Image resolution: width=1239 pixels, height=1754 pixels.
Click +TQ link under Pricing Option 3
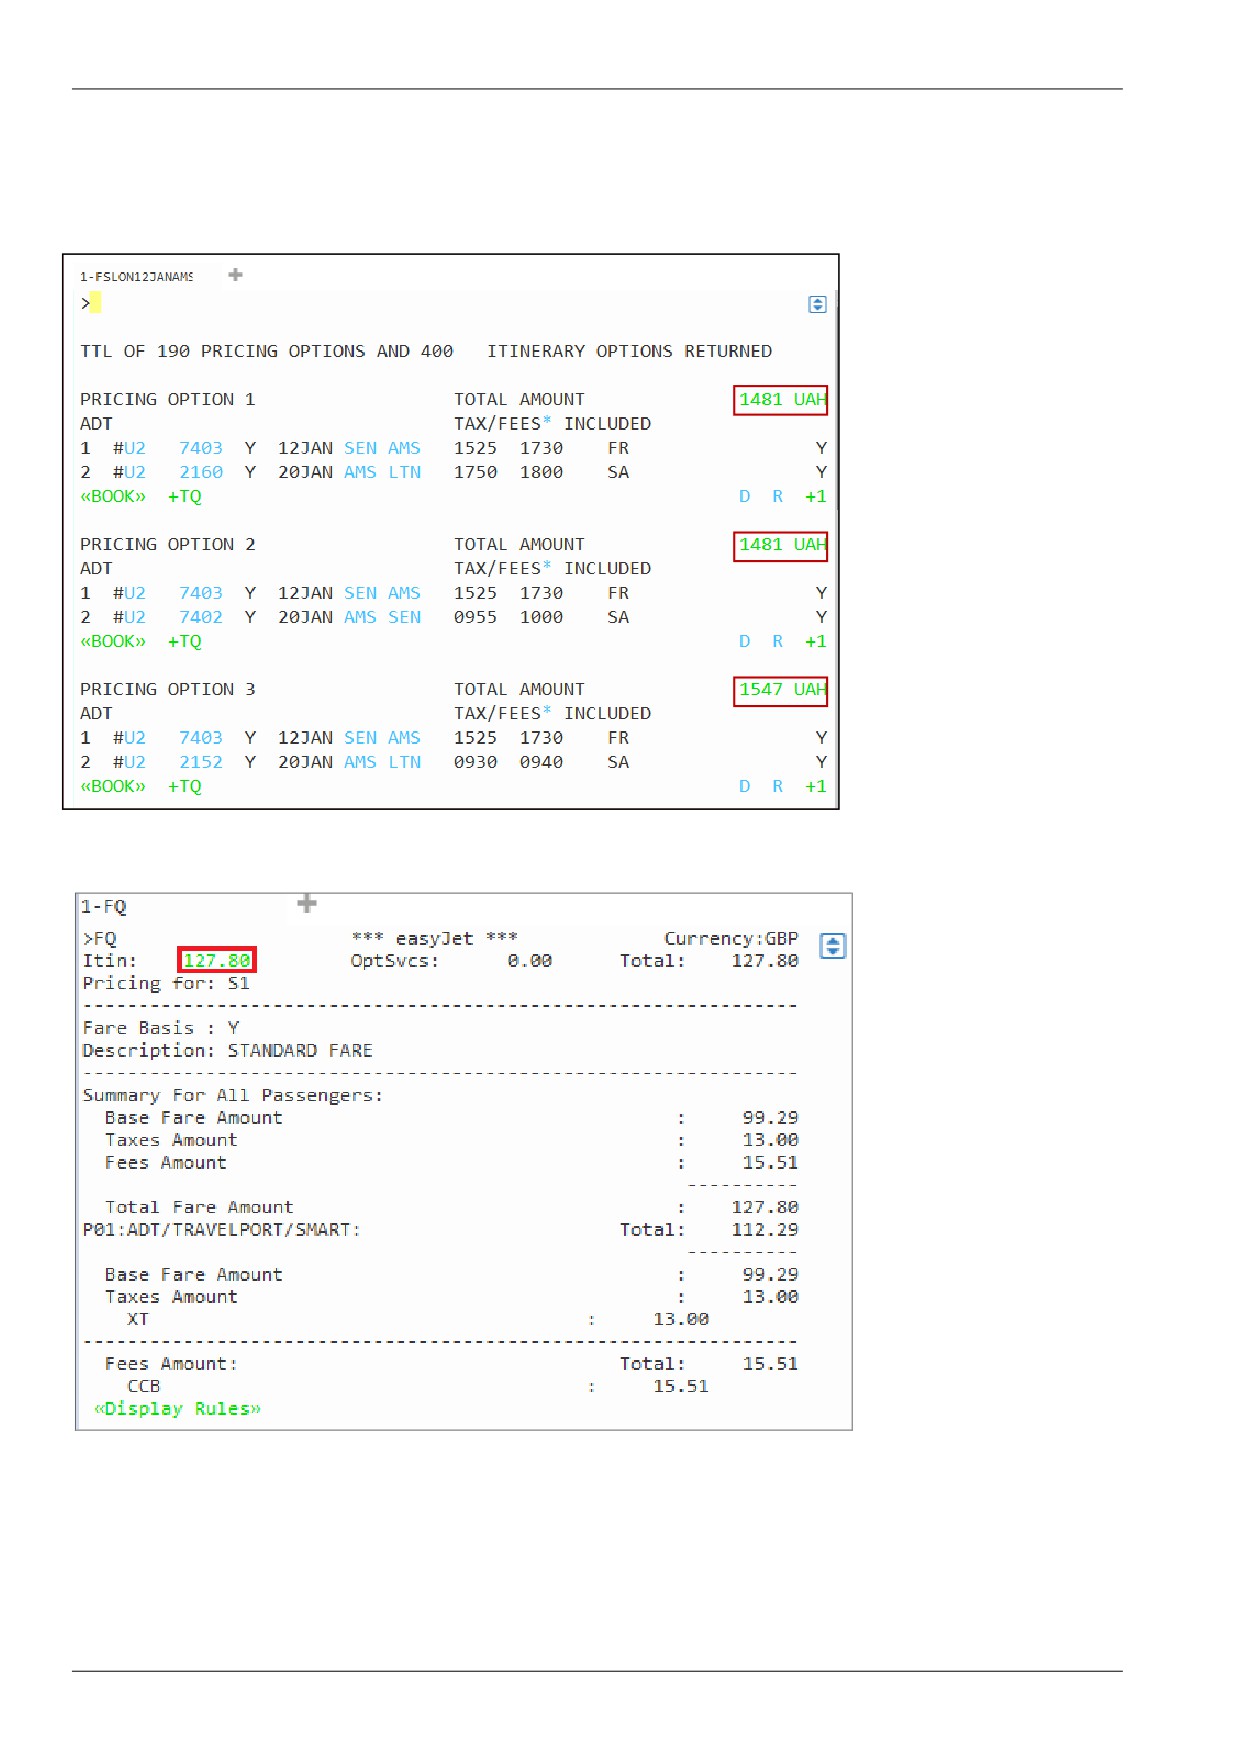(x=185, y=786)
